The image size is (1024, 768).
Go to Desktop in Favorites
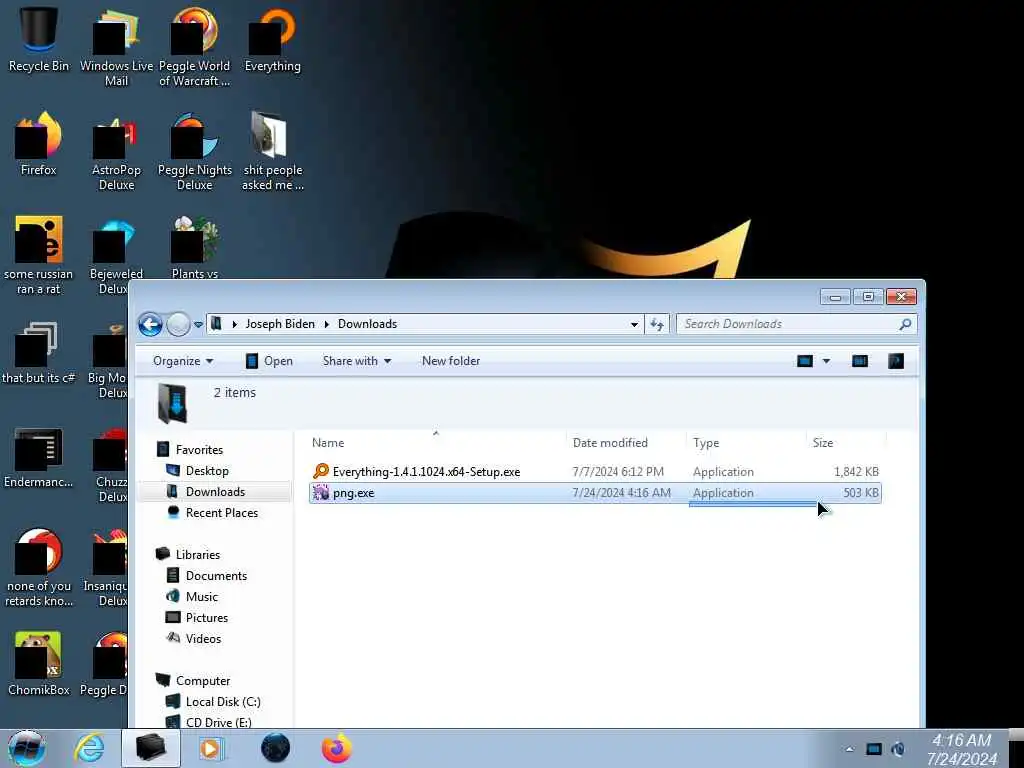[206, 471]
